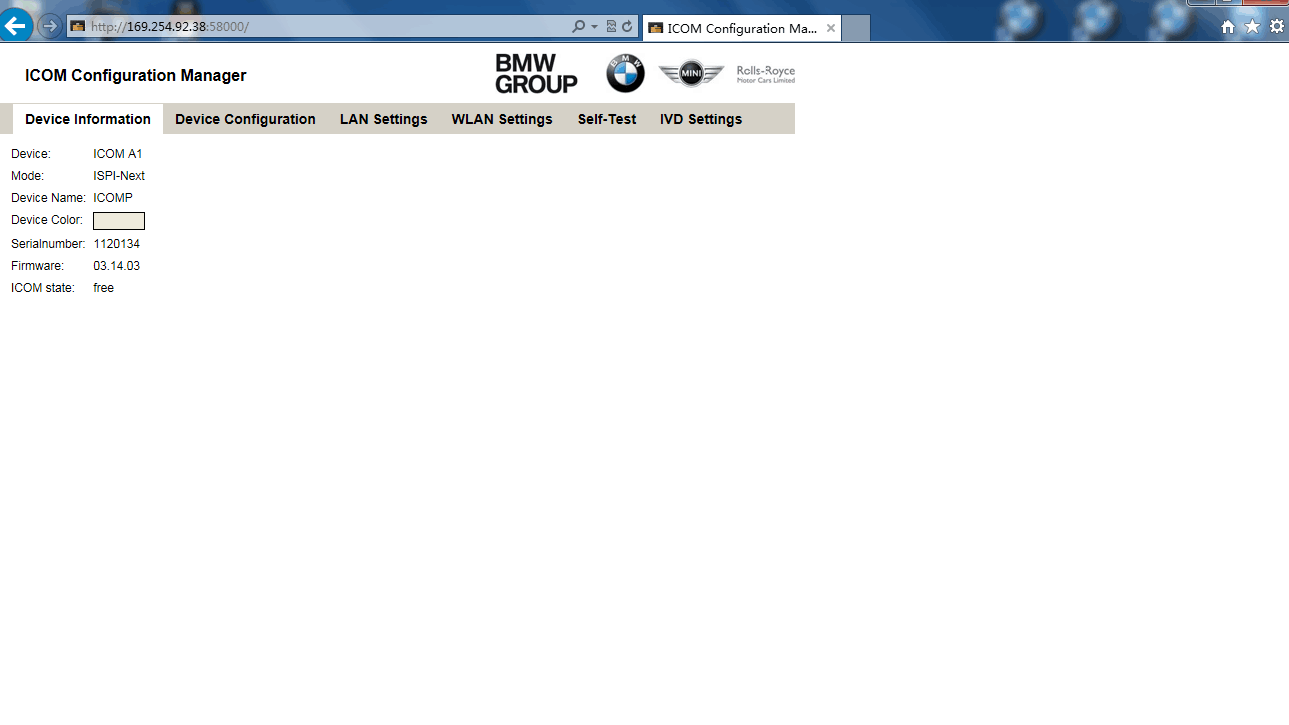This screenshot has width=1289, height=725.
Task: Open the address bar dropdown arrow
Action: pos(594,27)
